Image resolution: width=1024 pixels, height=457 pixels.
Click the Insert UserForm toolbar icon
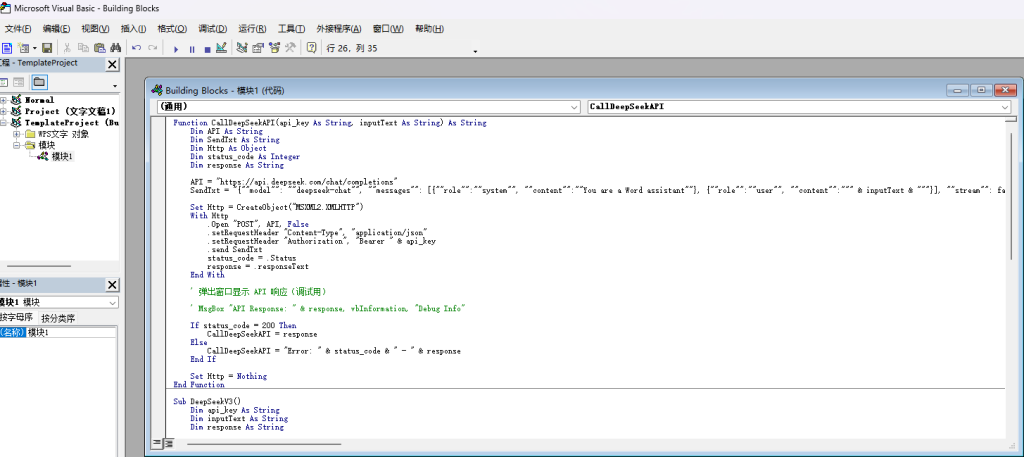click(x=23, y=48)
